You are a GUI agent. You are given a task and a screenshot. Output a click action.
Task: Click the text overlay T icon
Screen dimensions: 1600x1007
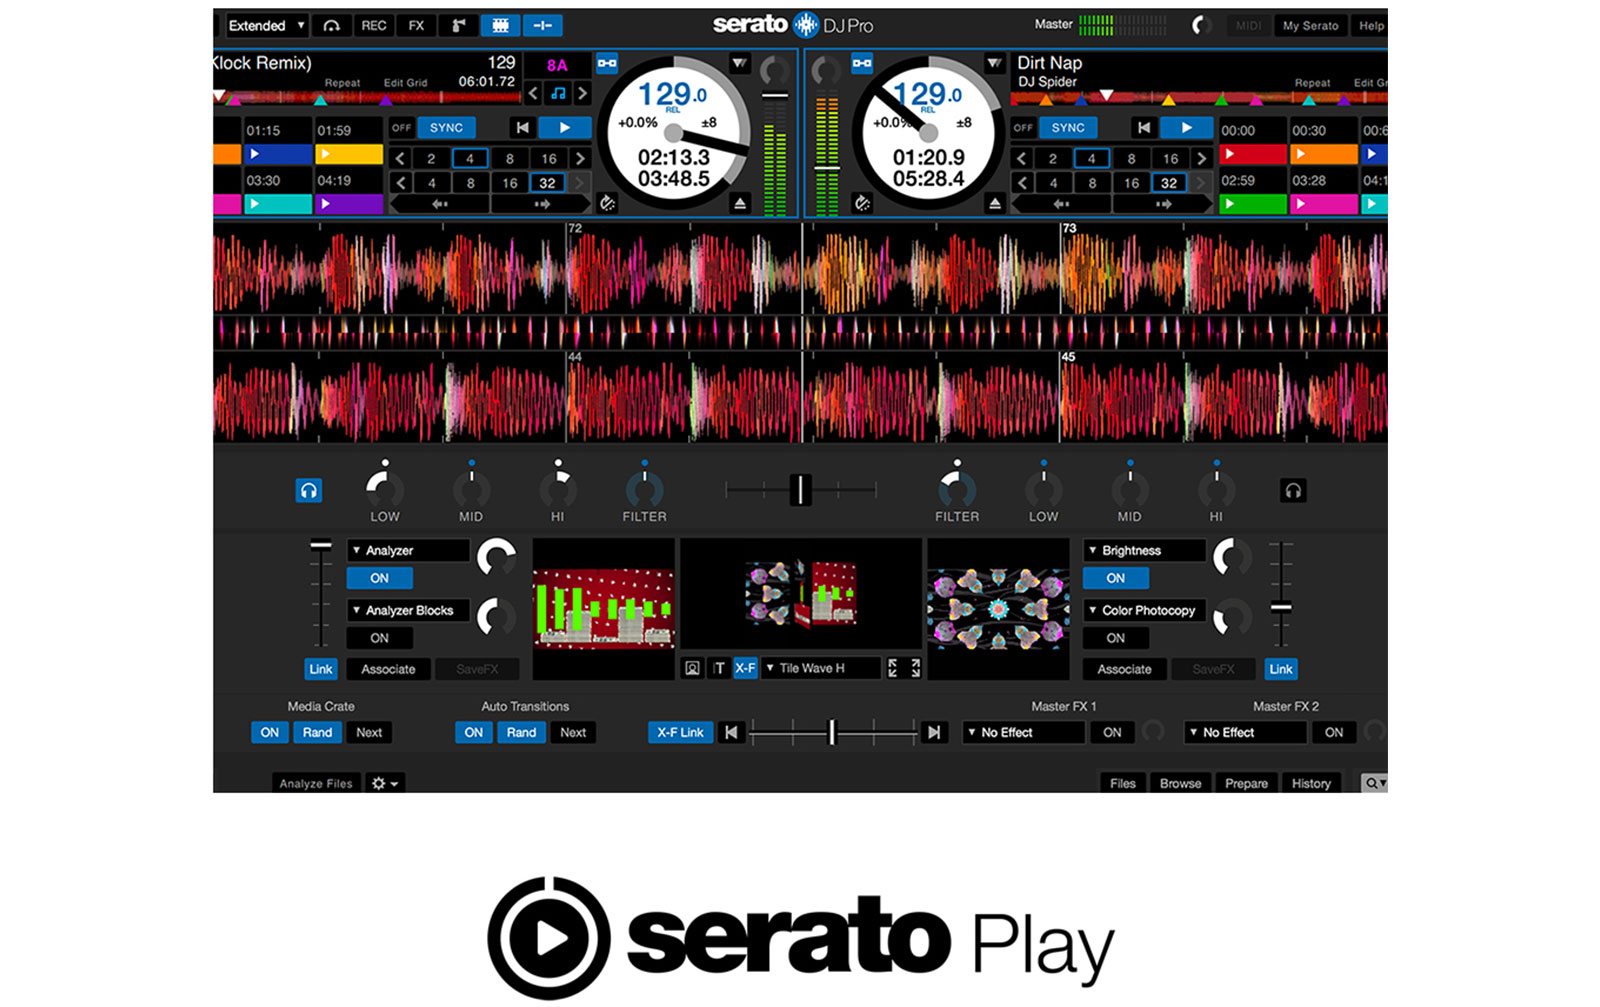click(719, 668)
